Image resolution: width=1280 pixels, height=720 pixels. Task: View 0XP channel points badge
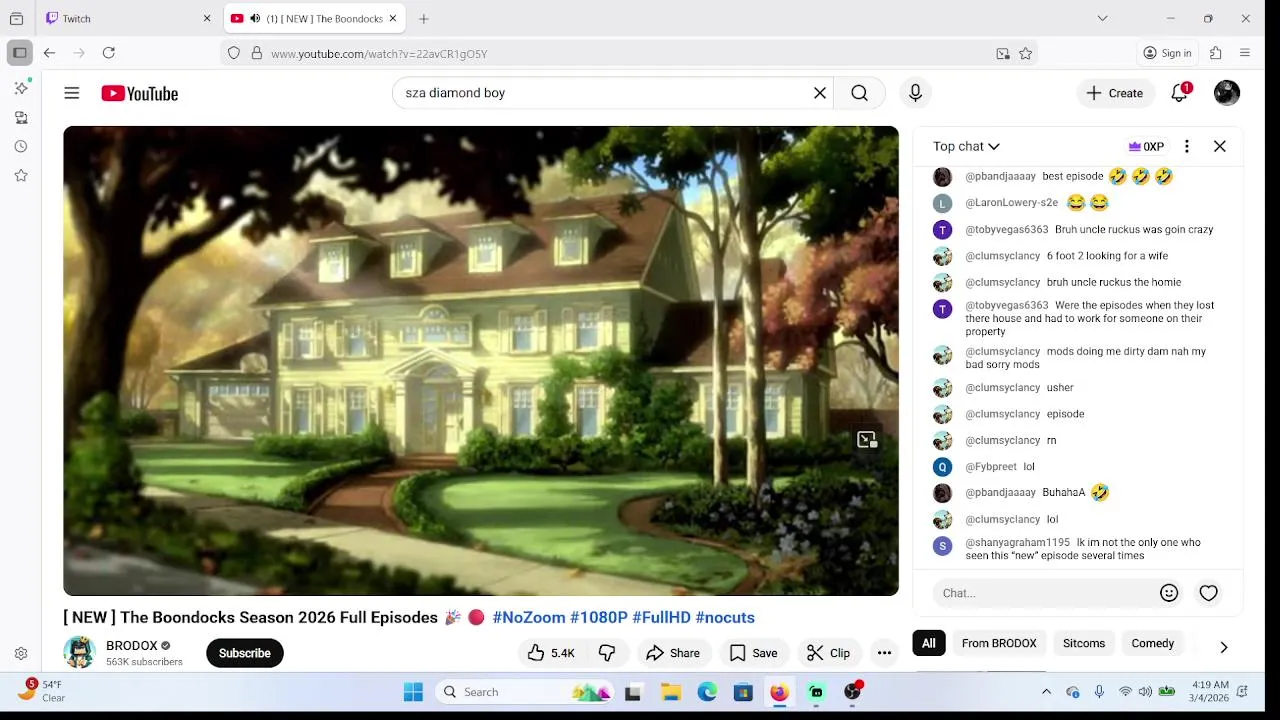pyautogui.click(x=1146, y=147)
